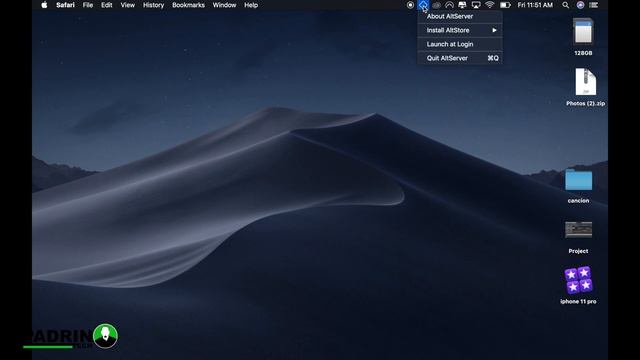
Task: Open the Apple menu
Action: (44, 5)
